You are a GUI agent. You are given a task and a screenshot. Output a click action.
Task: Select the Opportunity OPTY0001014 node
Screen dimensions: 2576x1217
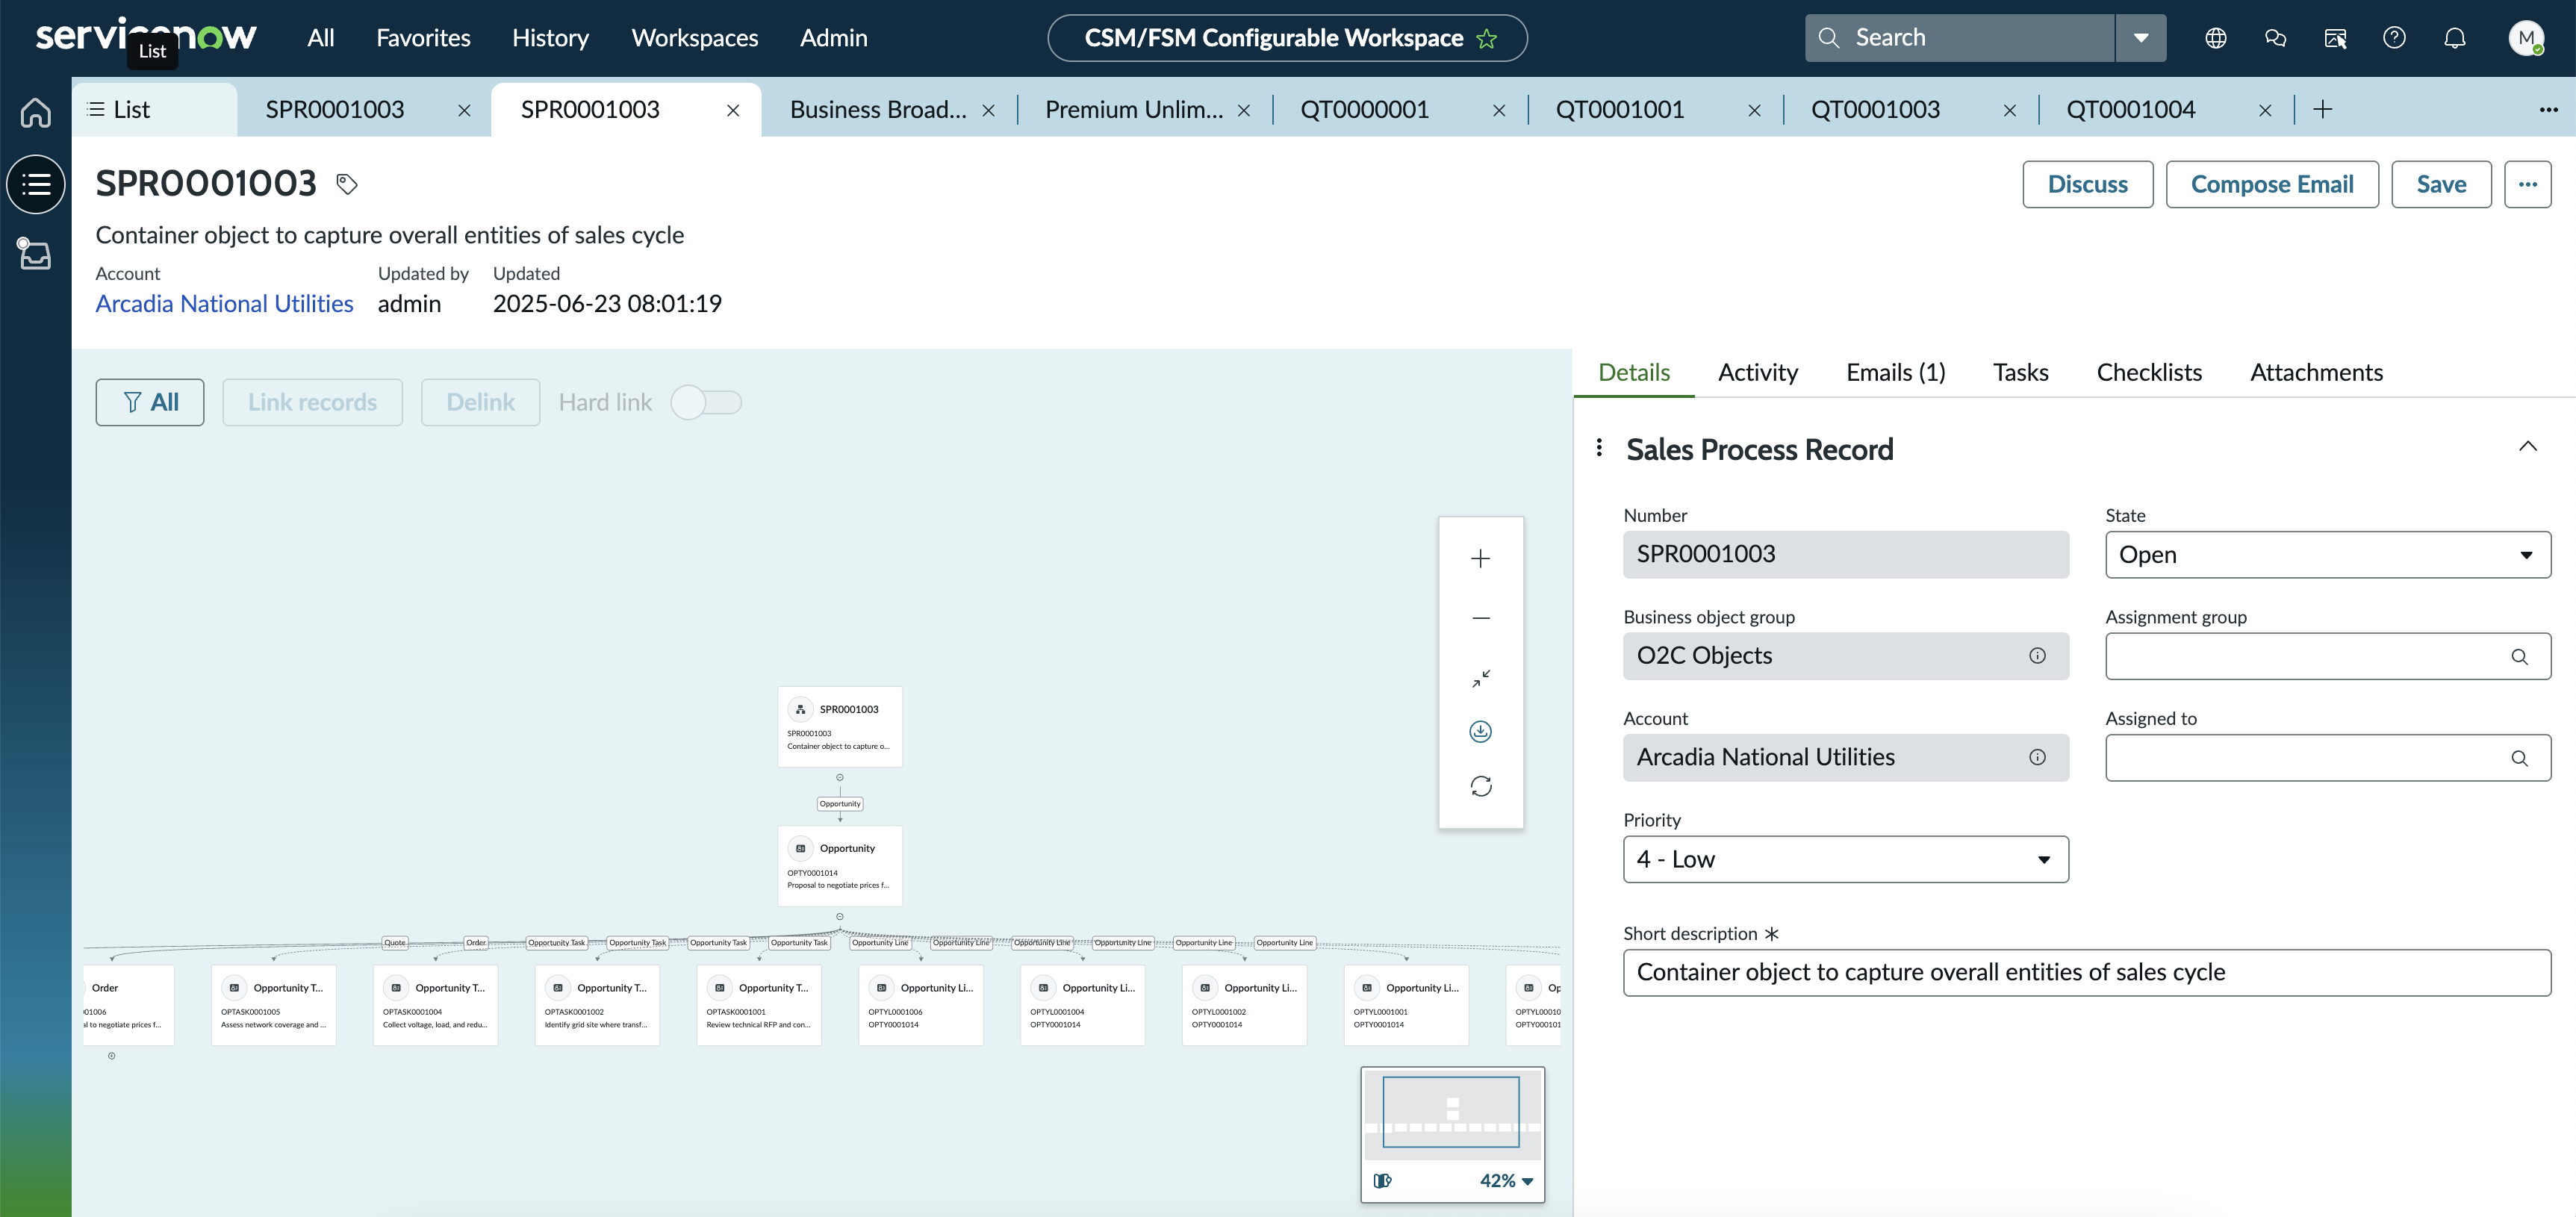[x=840, y=866]
